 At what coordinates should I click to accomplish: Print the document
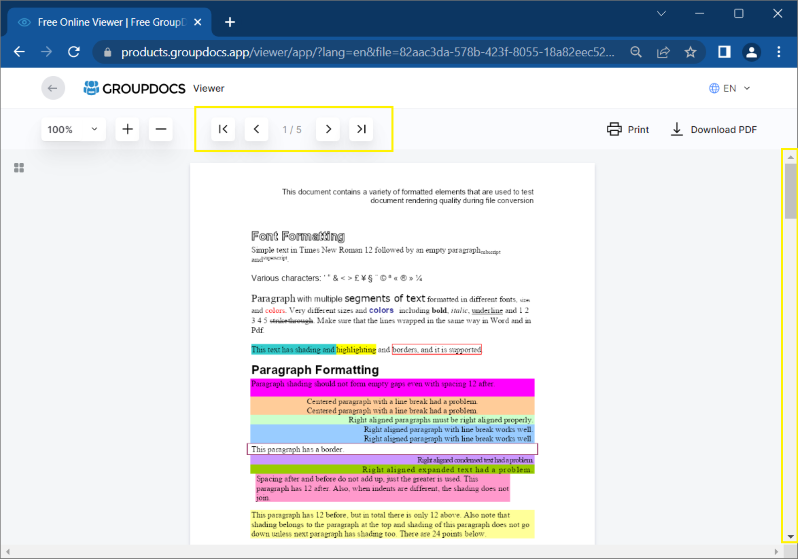point(628,129)
